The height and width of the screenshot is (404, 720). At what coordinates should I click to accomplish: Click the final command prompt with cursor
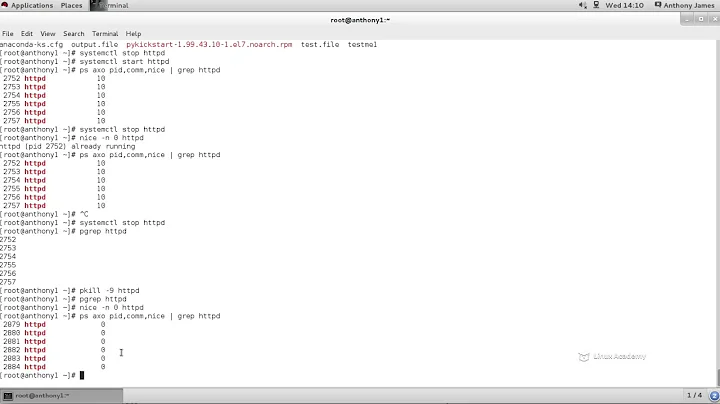[x=42, y=376]
